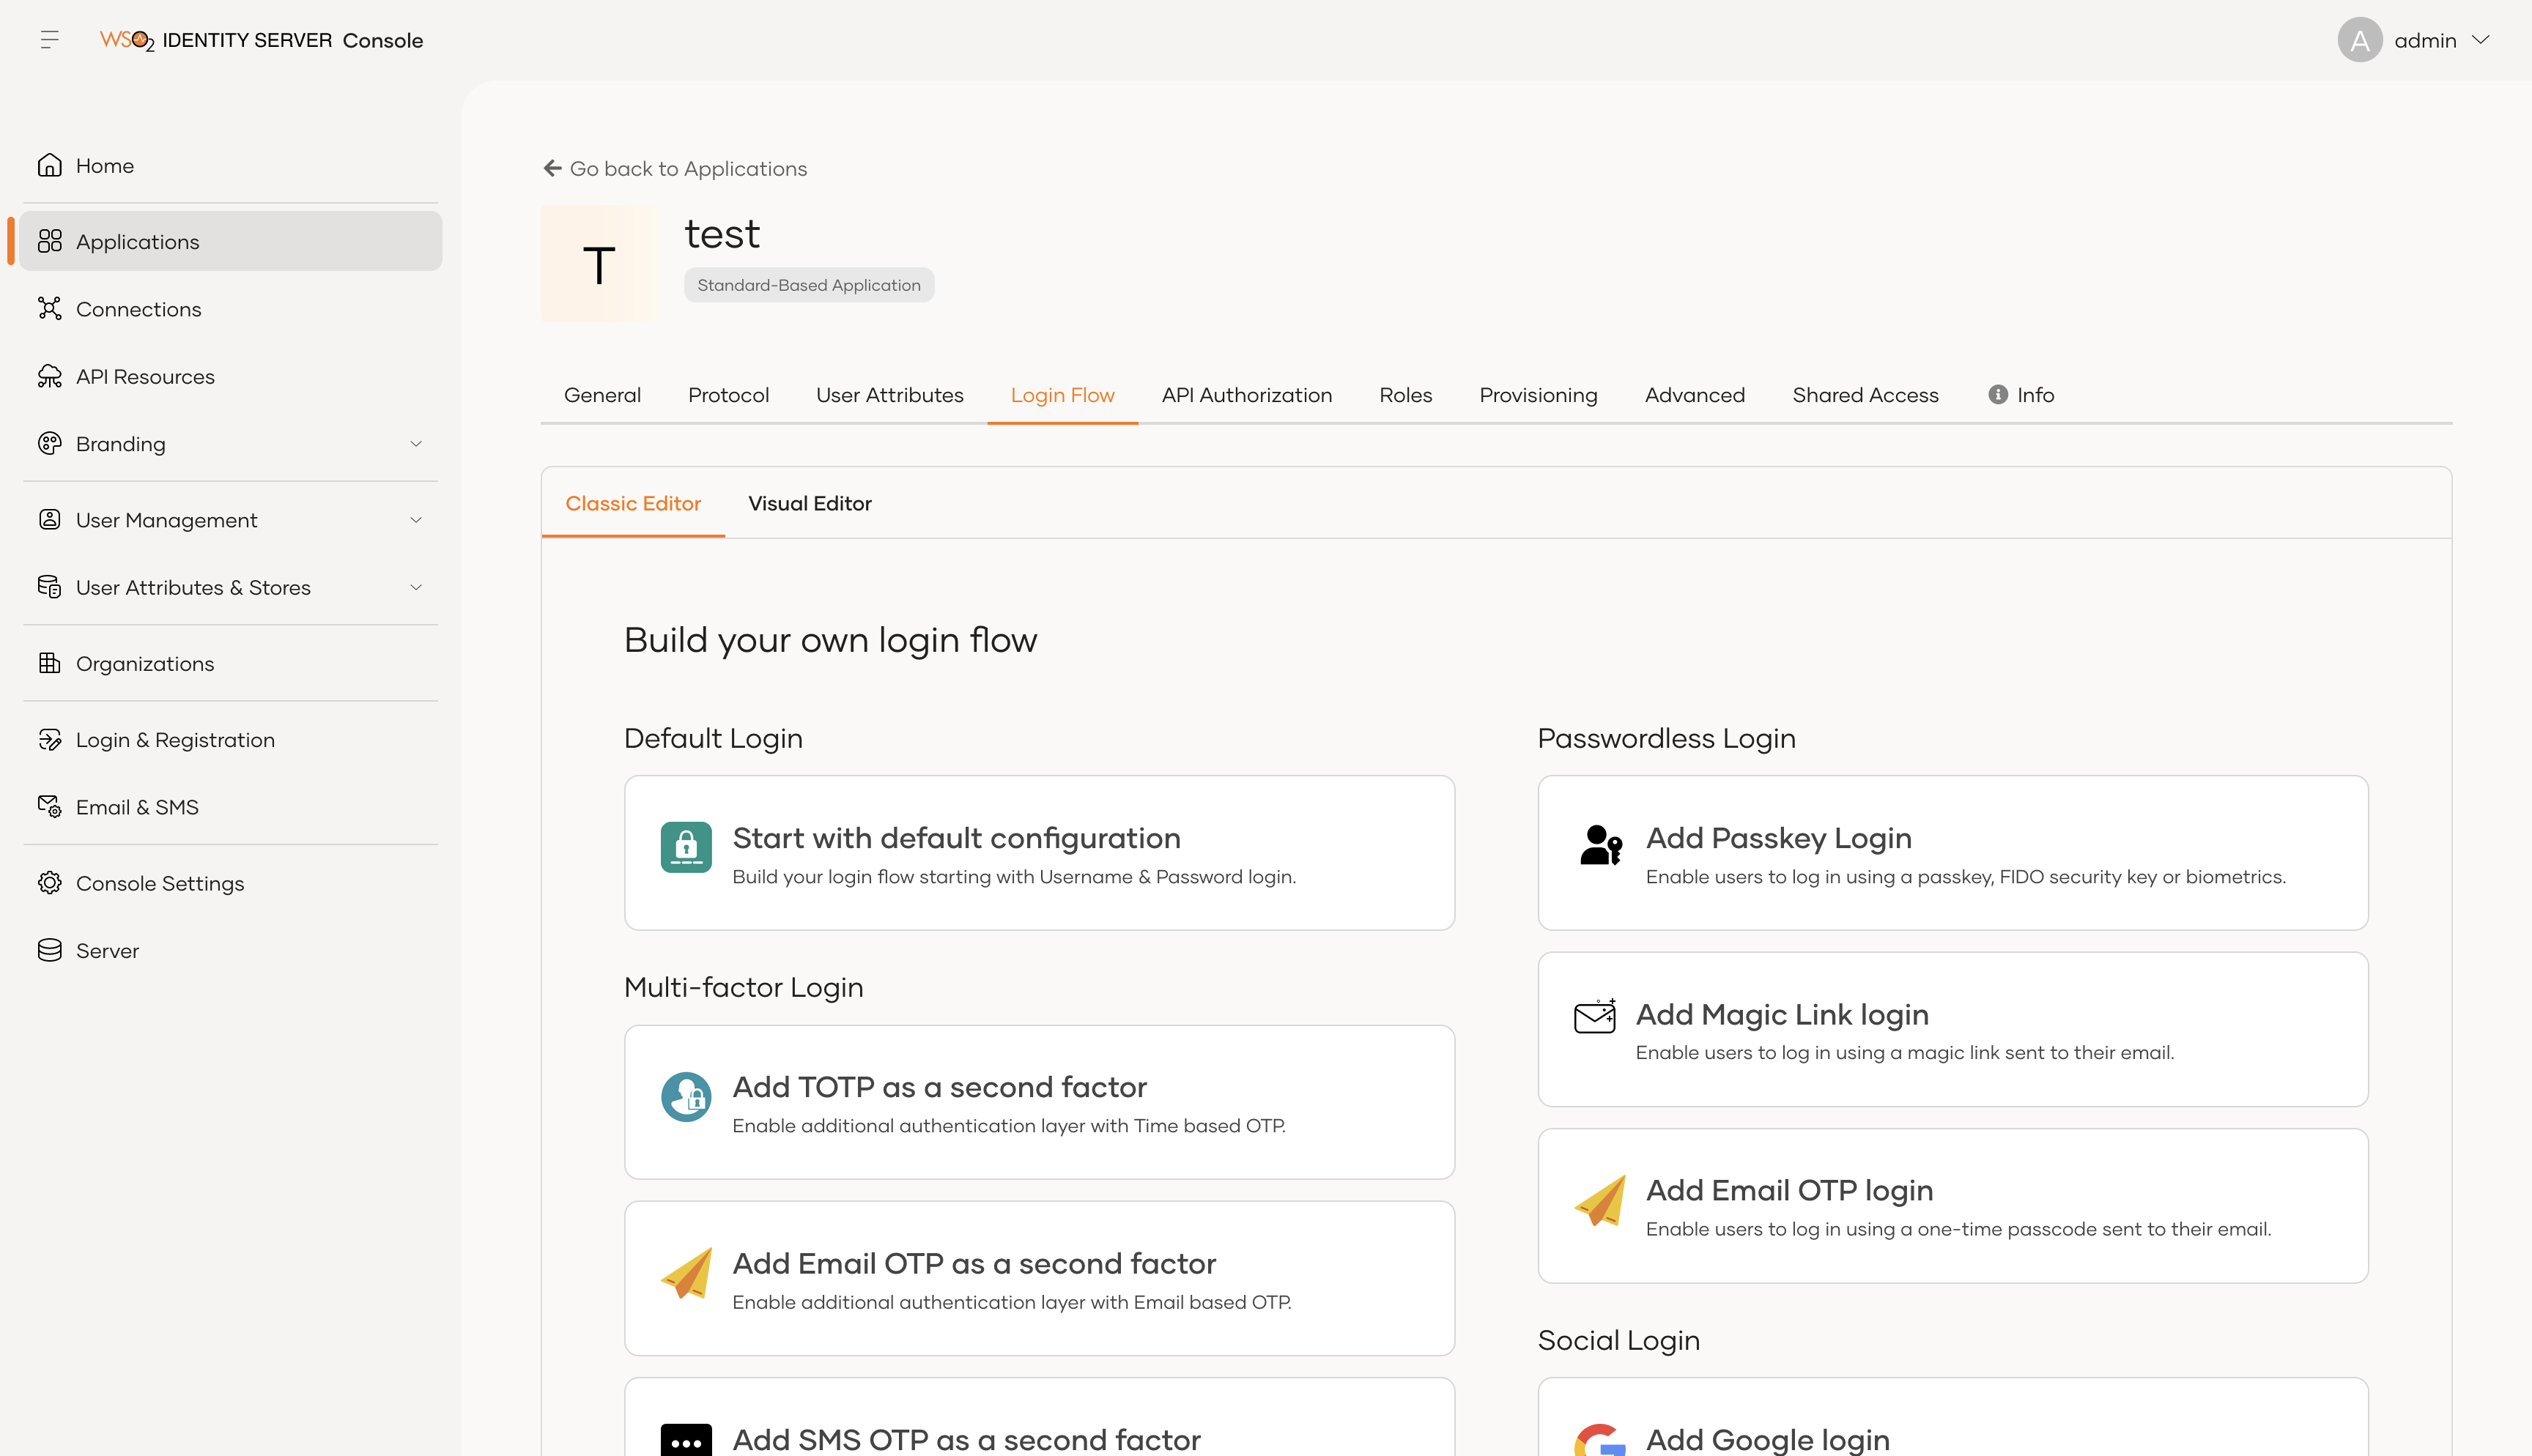Click the SMS OTP message bubble icon

pyautogui.click(x=686, y=1440)
